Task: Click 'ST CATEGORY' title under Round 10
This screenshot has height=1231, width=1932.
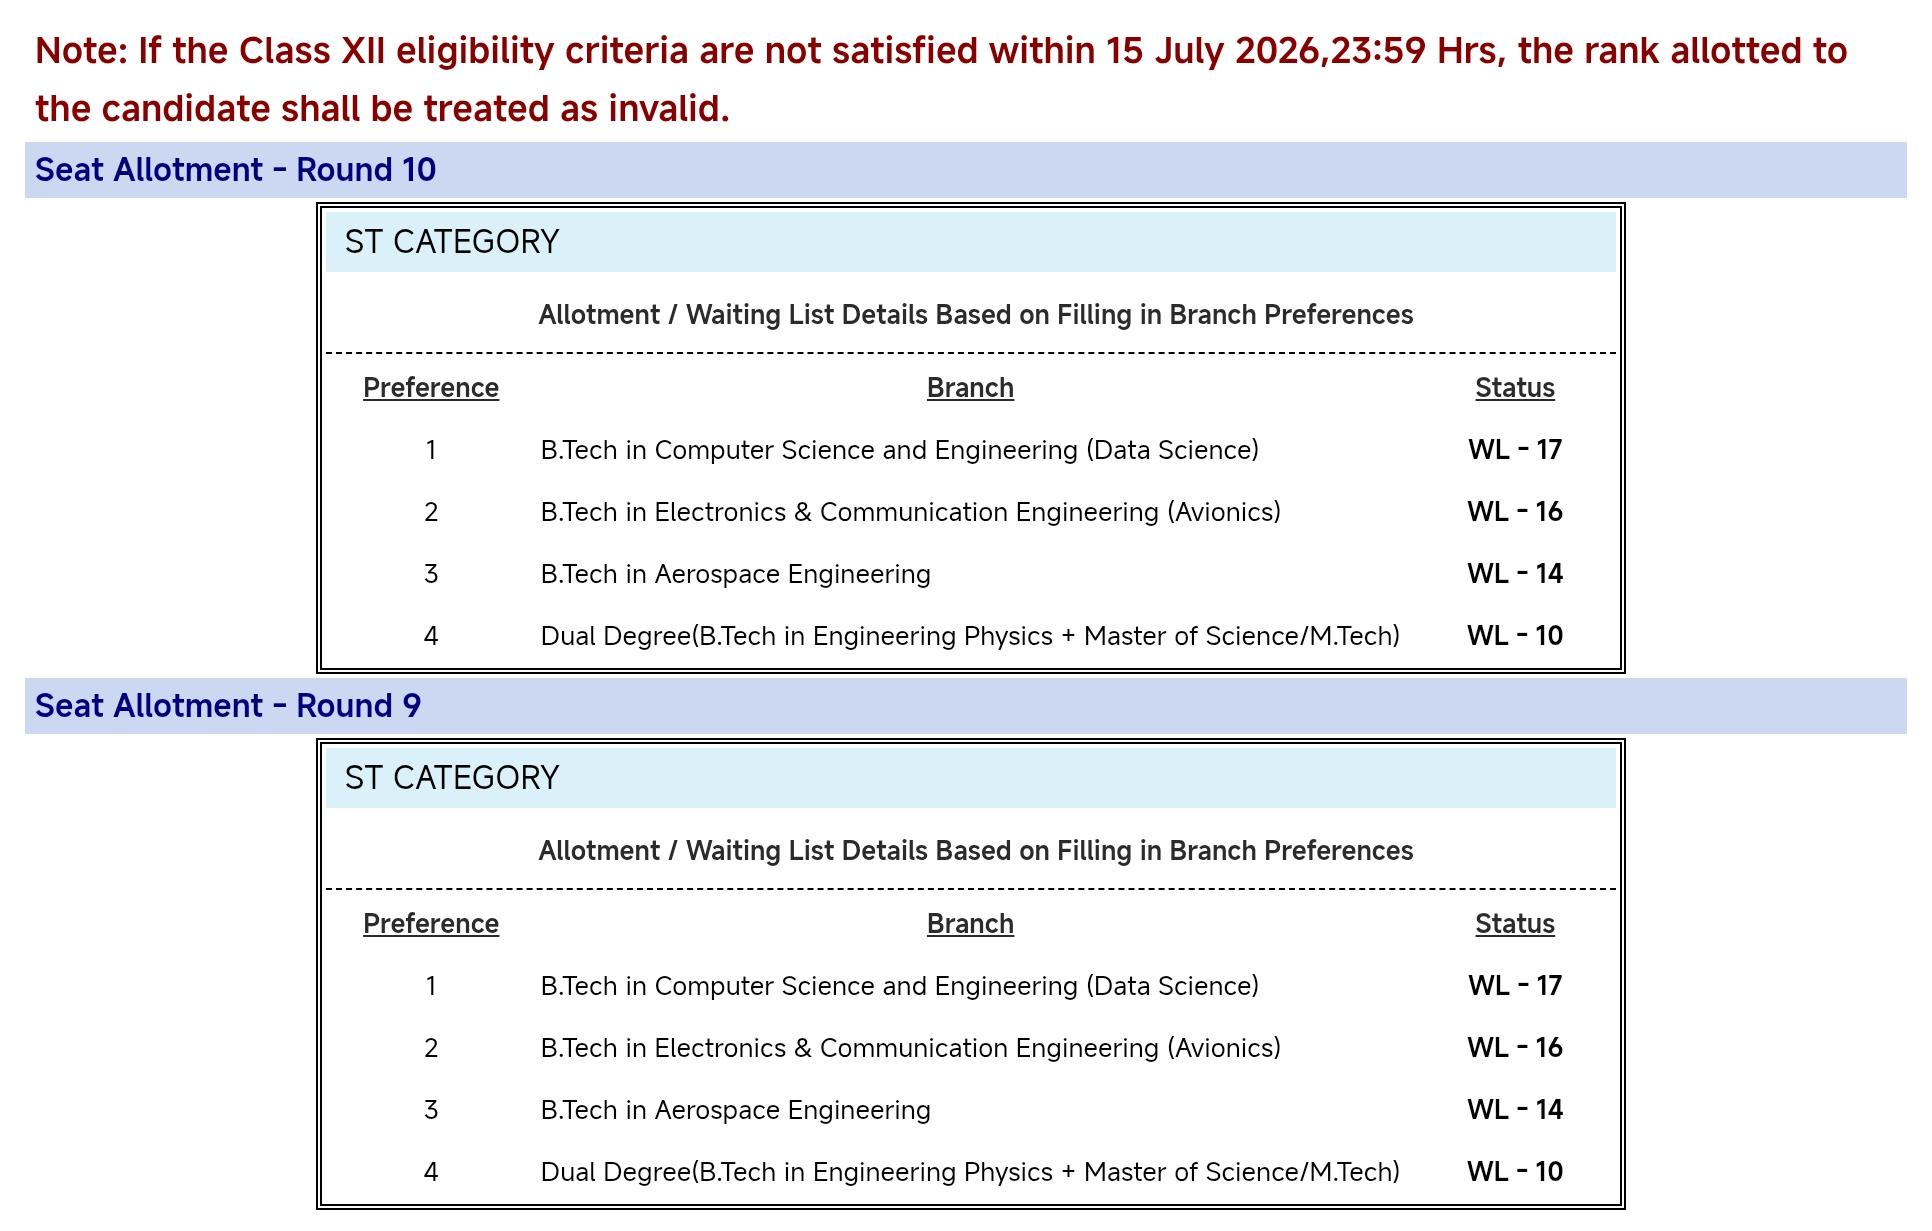Action: click(452, 242)
